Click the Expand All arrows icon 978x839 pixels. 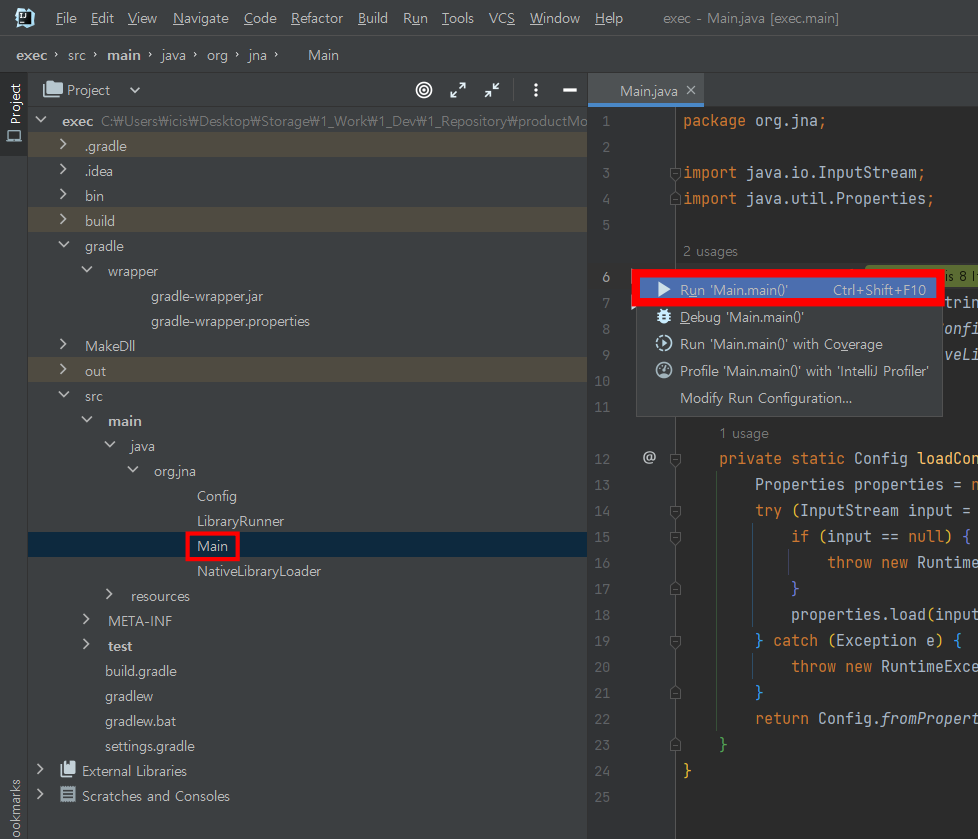(458, 90)
